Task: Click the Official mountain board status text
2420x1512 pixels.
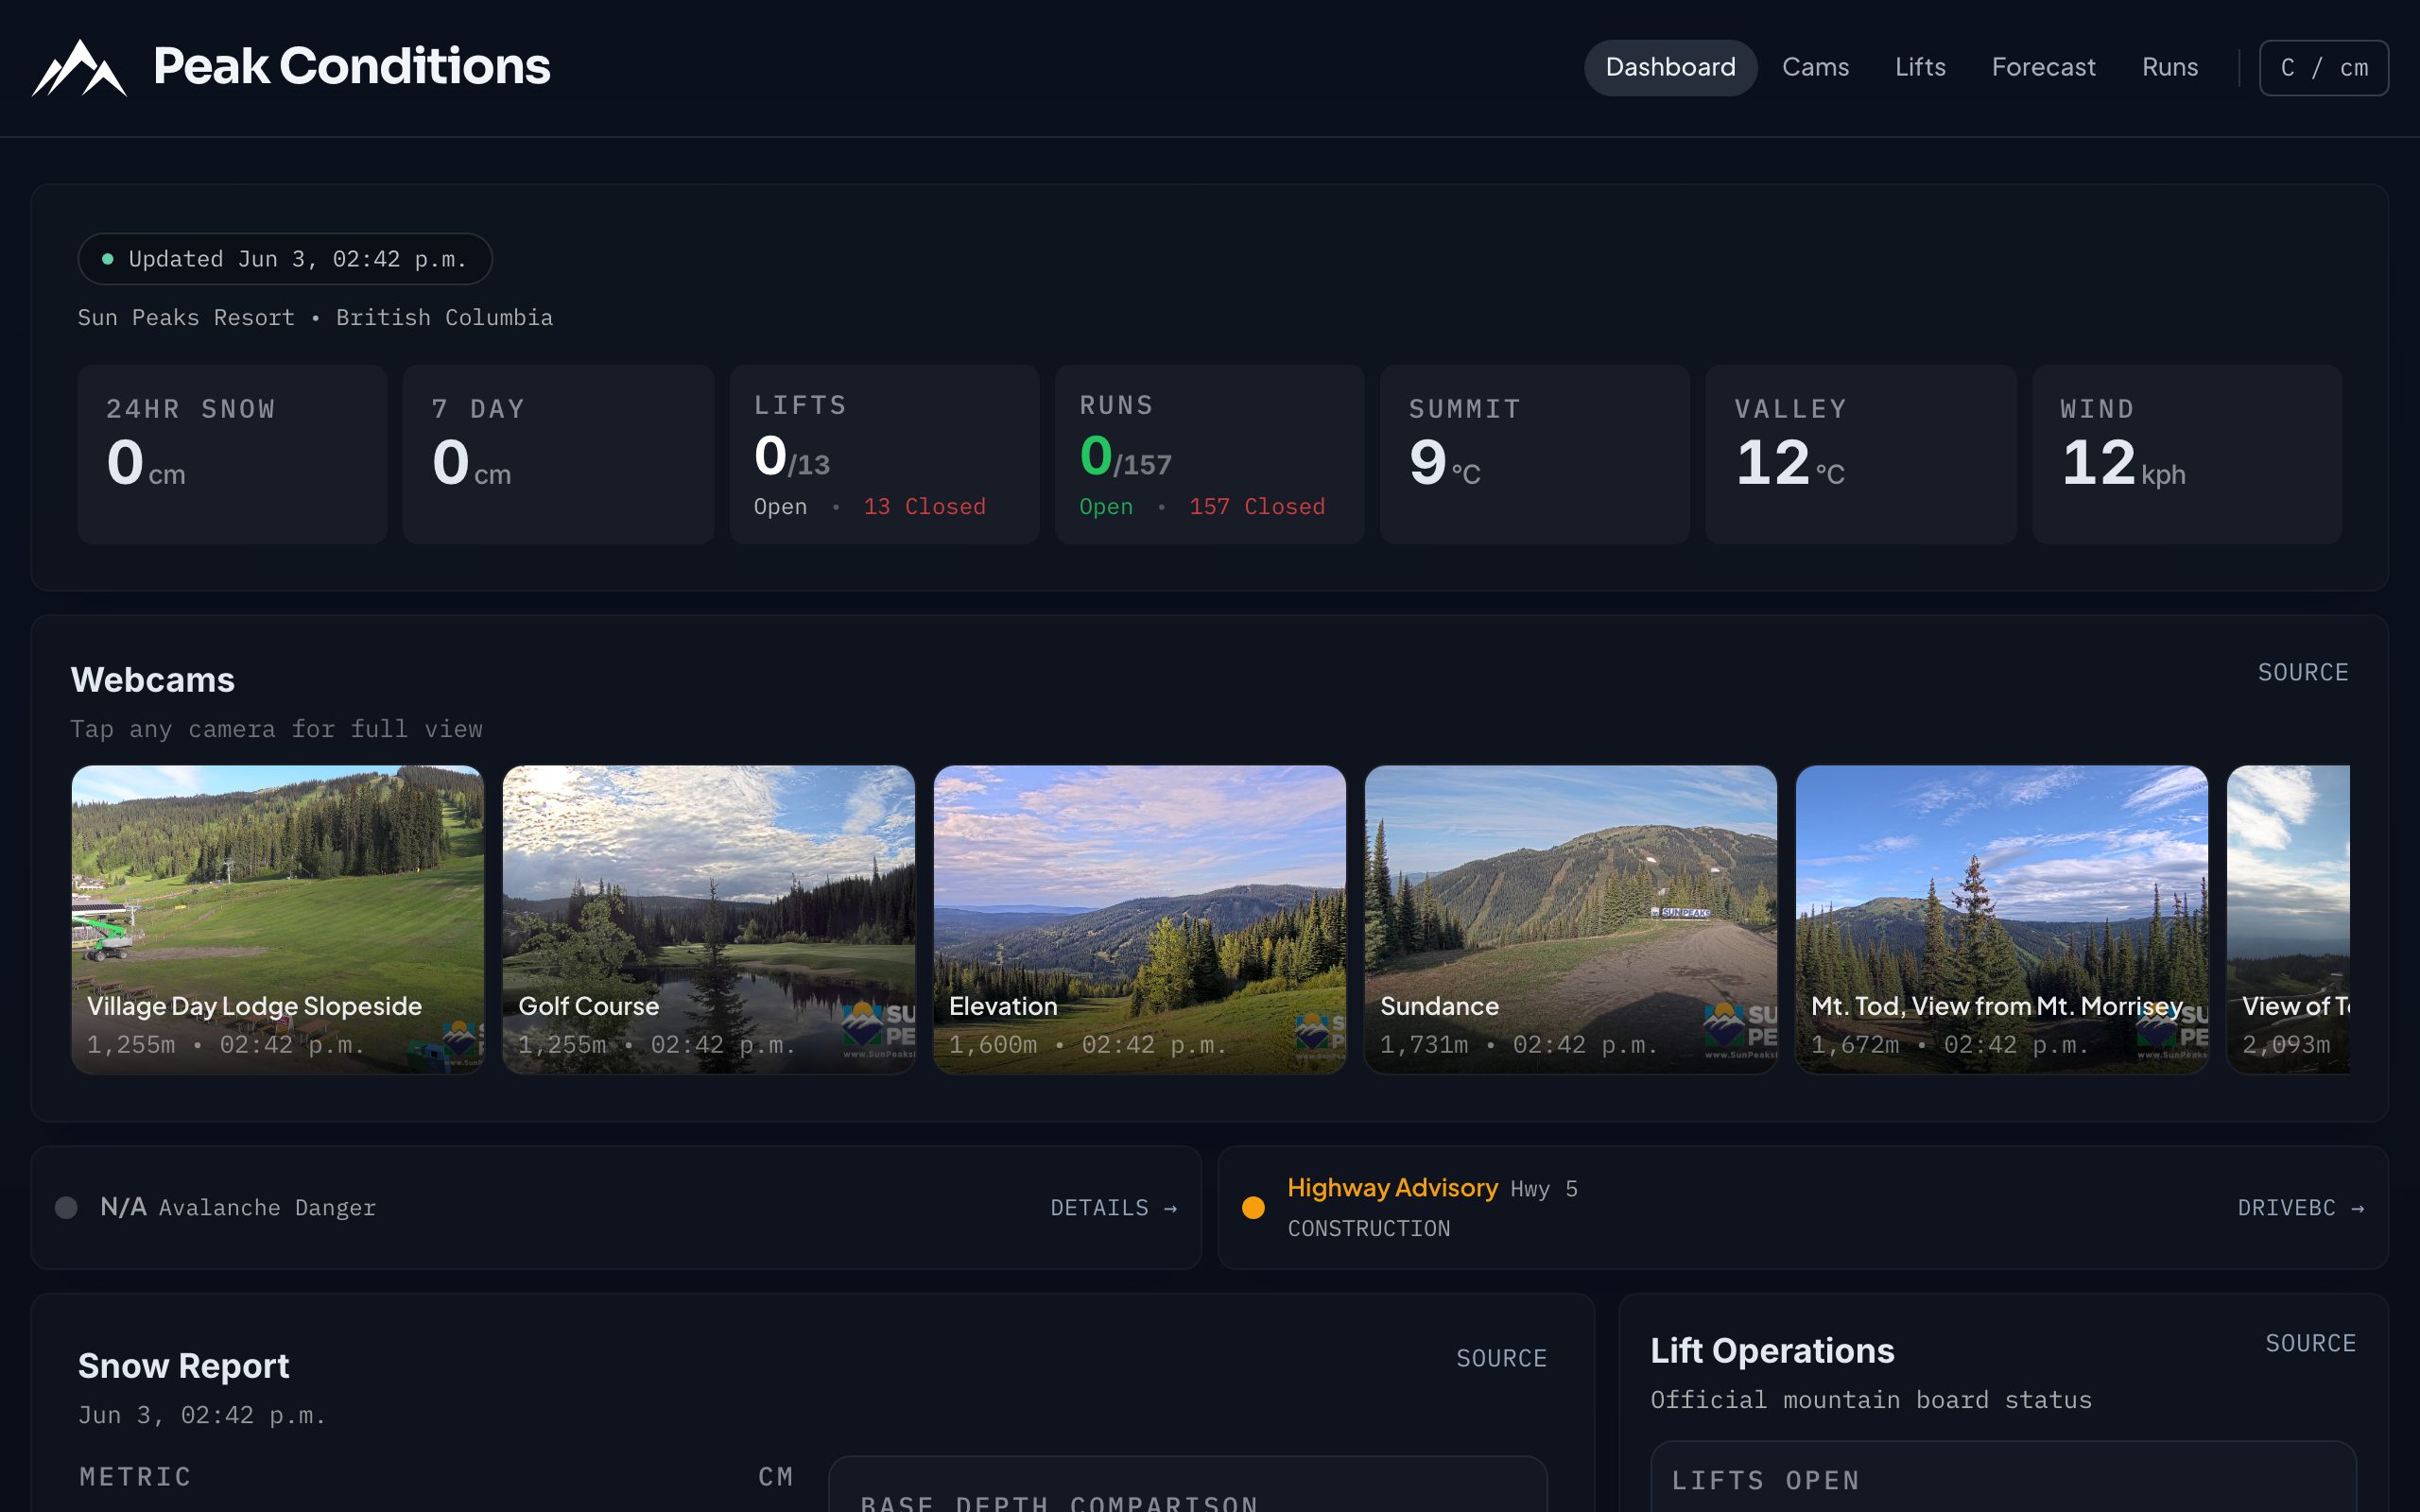Action: (1871, 1400)
